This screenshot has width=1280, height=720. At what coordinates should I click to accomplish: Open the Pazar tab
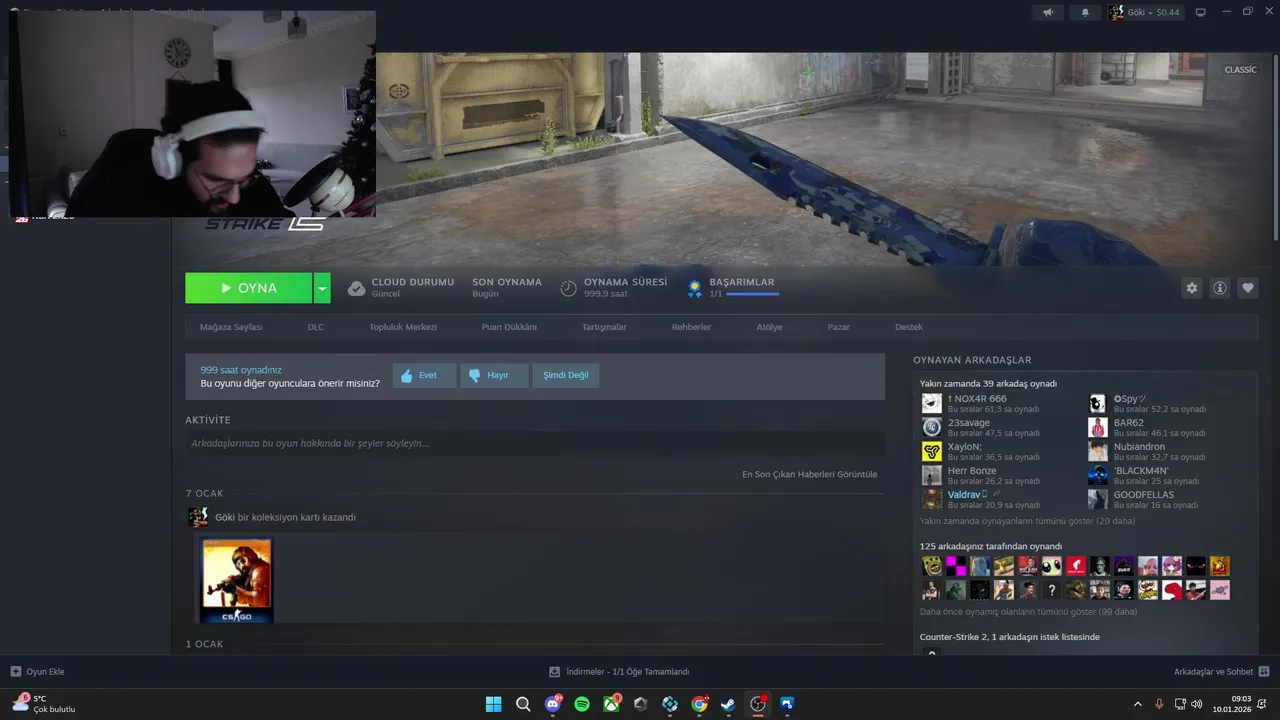tap(839, 327)
